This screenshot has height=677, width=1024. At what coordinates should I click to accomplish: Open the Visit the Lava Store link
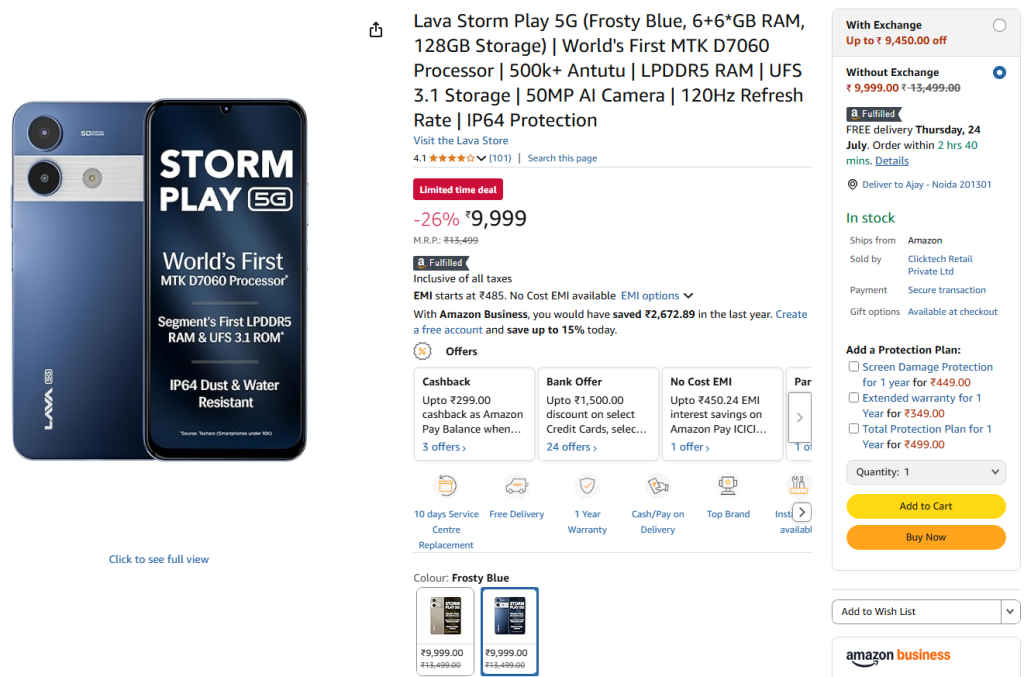(461, 141)
